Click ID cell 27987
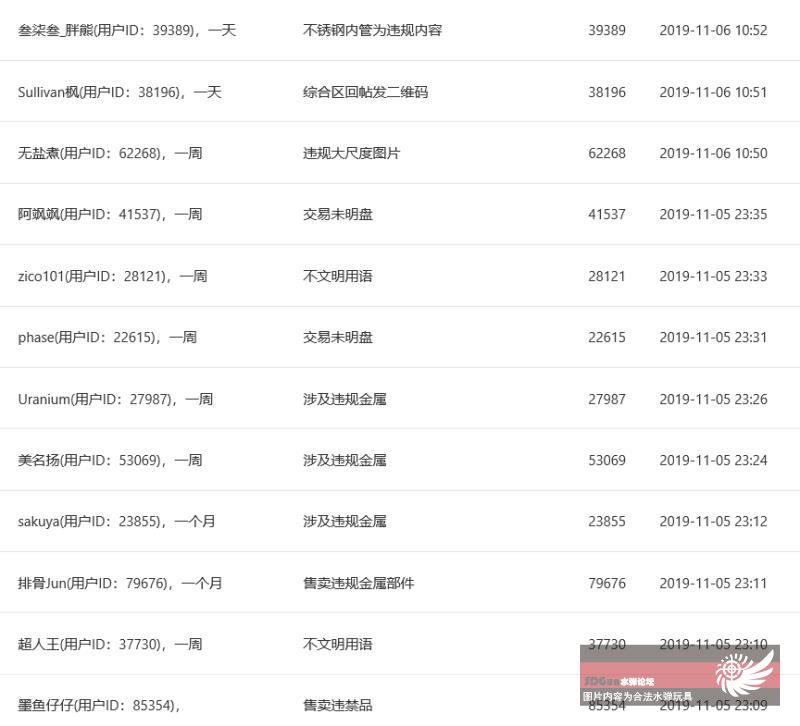The height and width of the screenshot is (726, 800). (607, 399)
